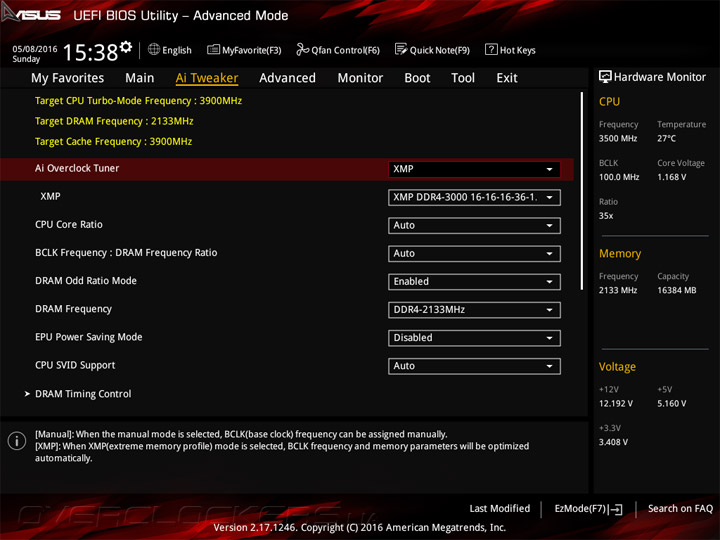720x540 pixels.
Task: Switch to the Monitor tab
Action: pos(360,78)
